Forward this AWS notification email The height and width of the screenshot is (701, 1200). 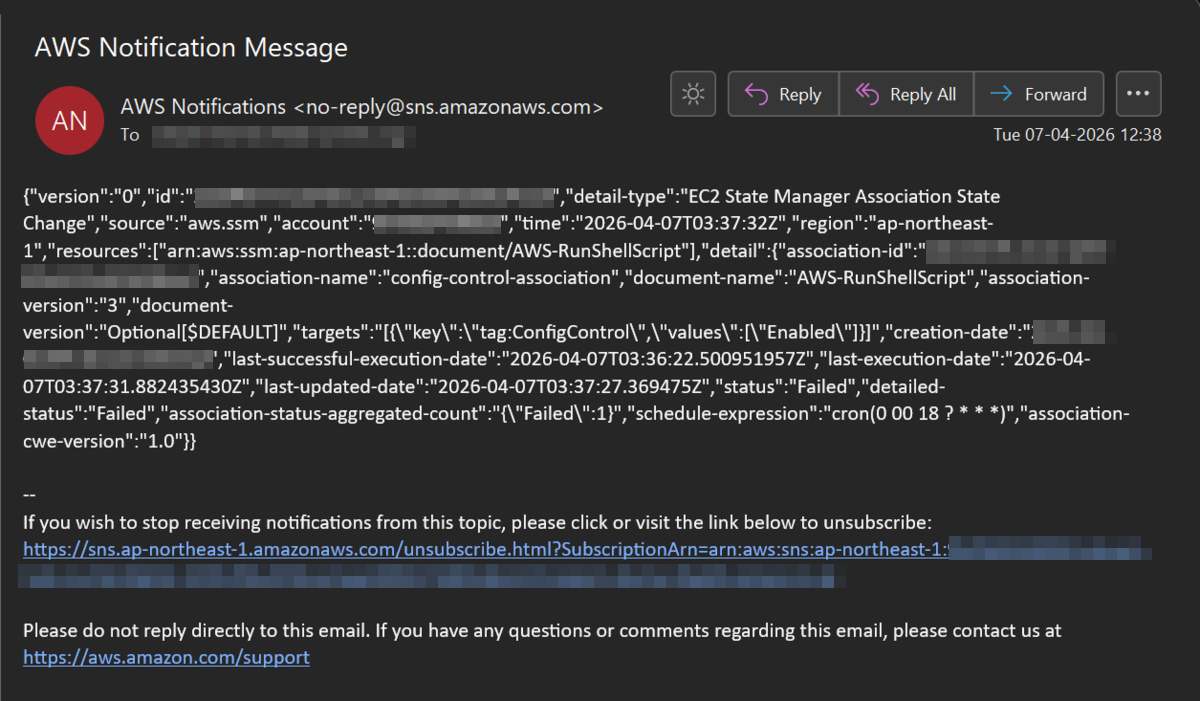(1038, 94)
